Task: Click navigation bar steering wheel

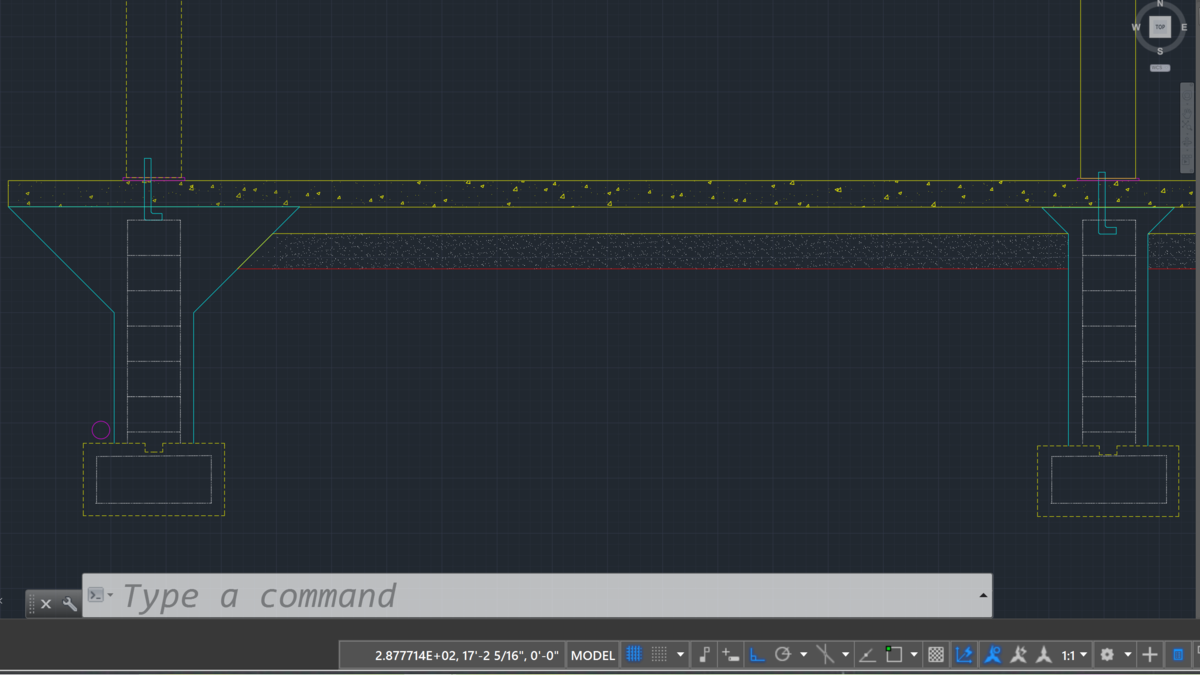Action: (1187, 95)
